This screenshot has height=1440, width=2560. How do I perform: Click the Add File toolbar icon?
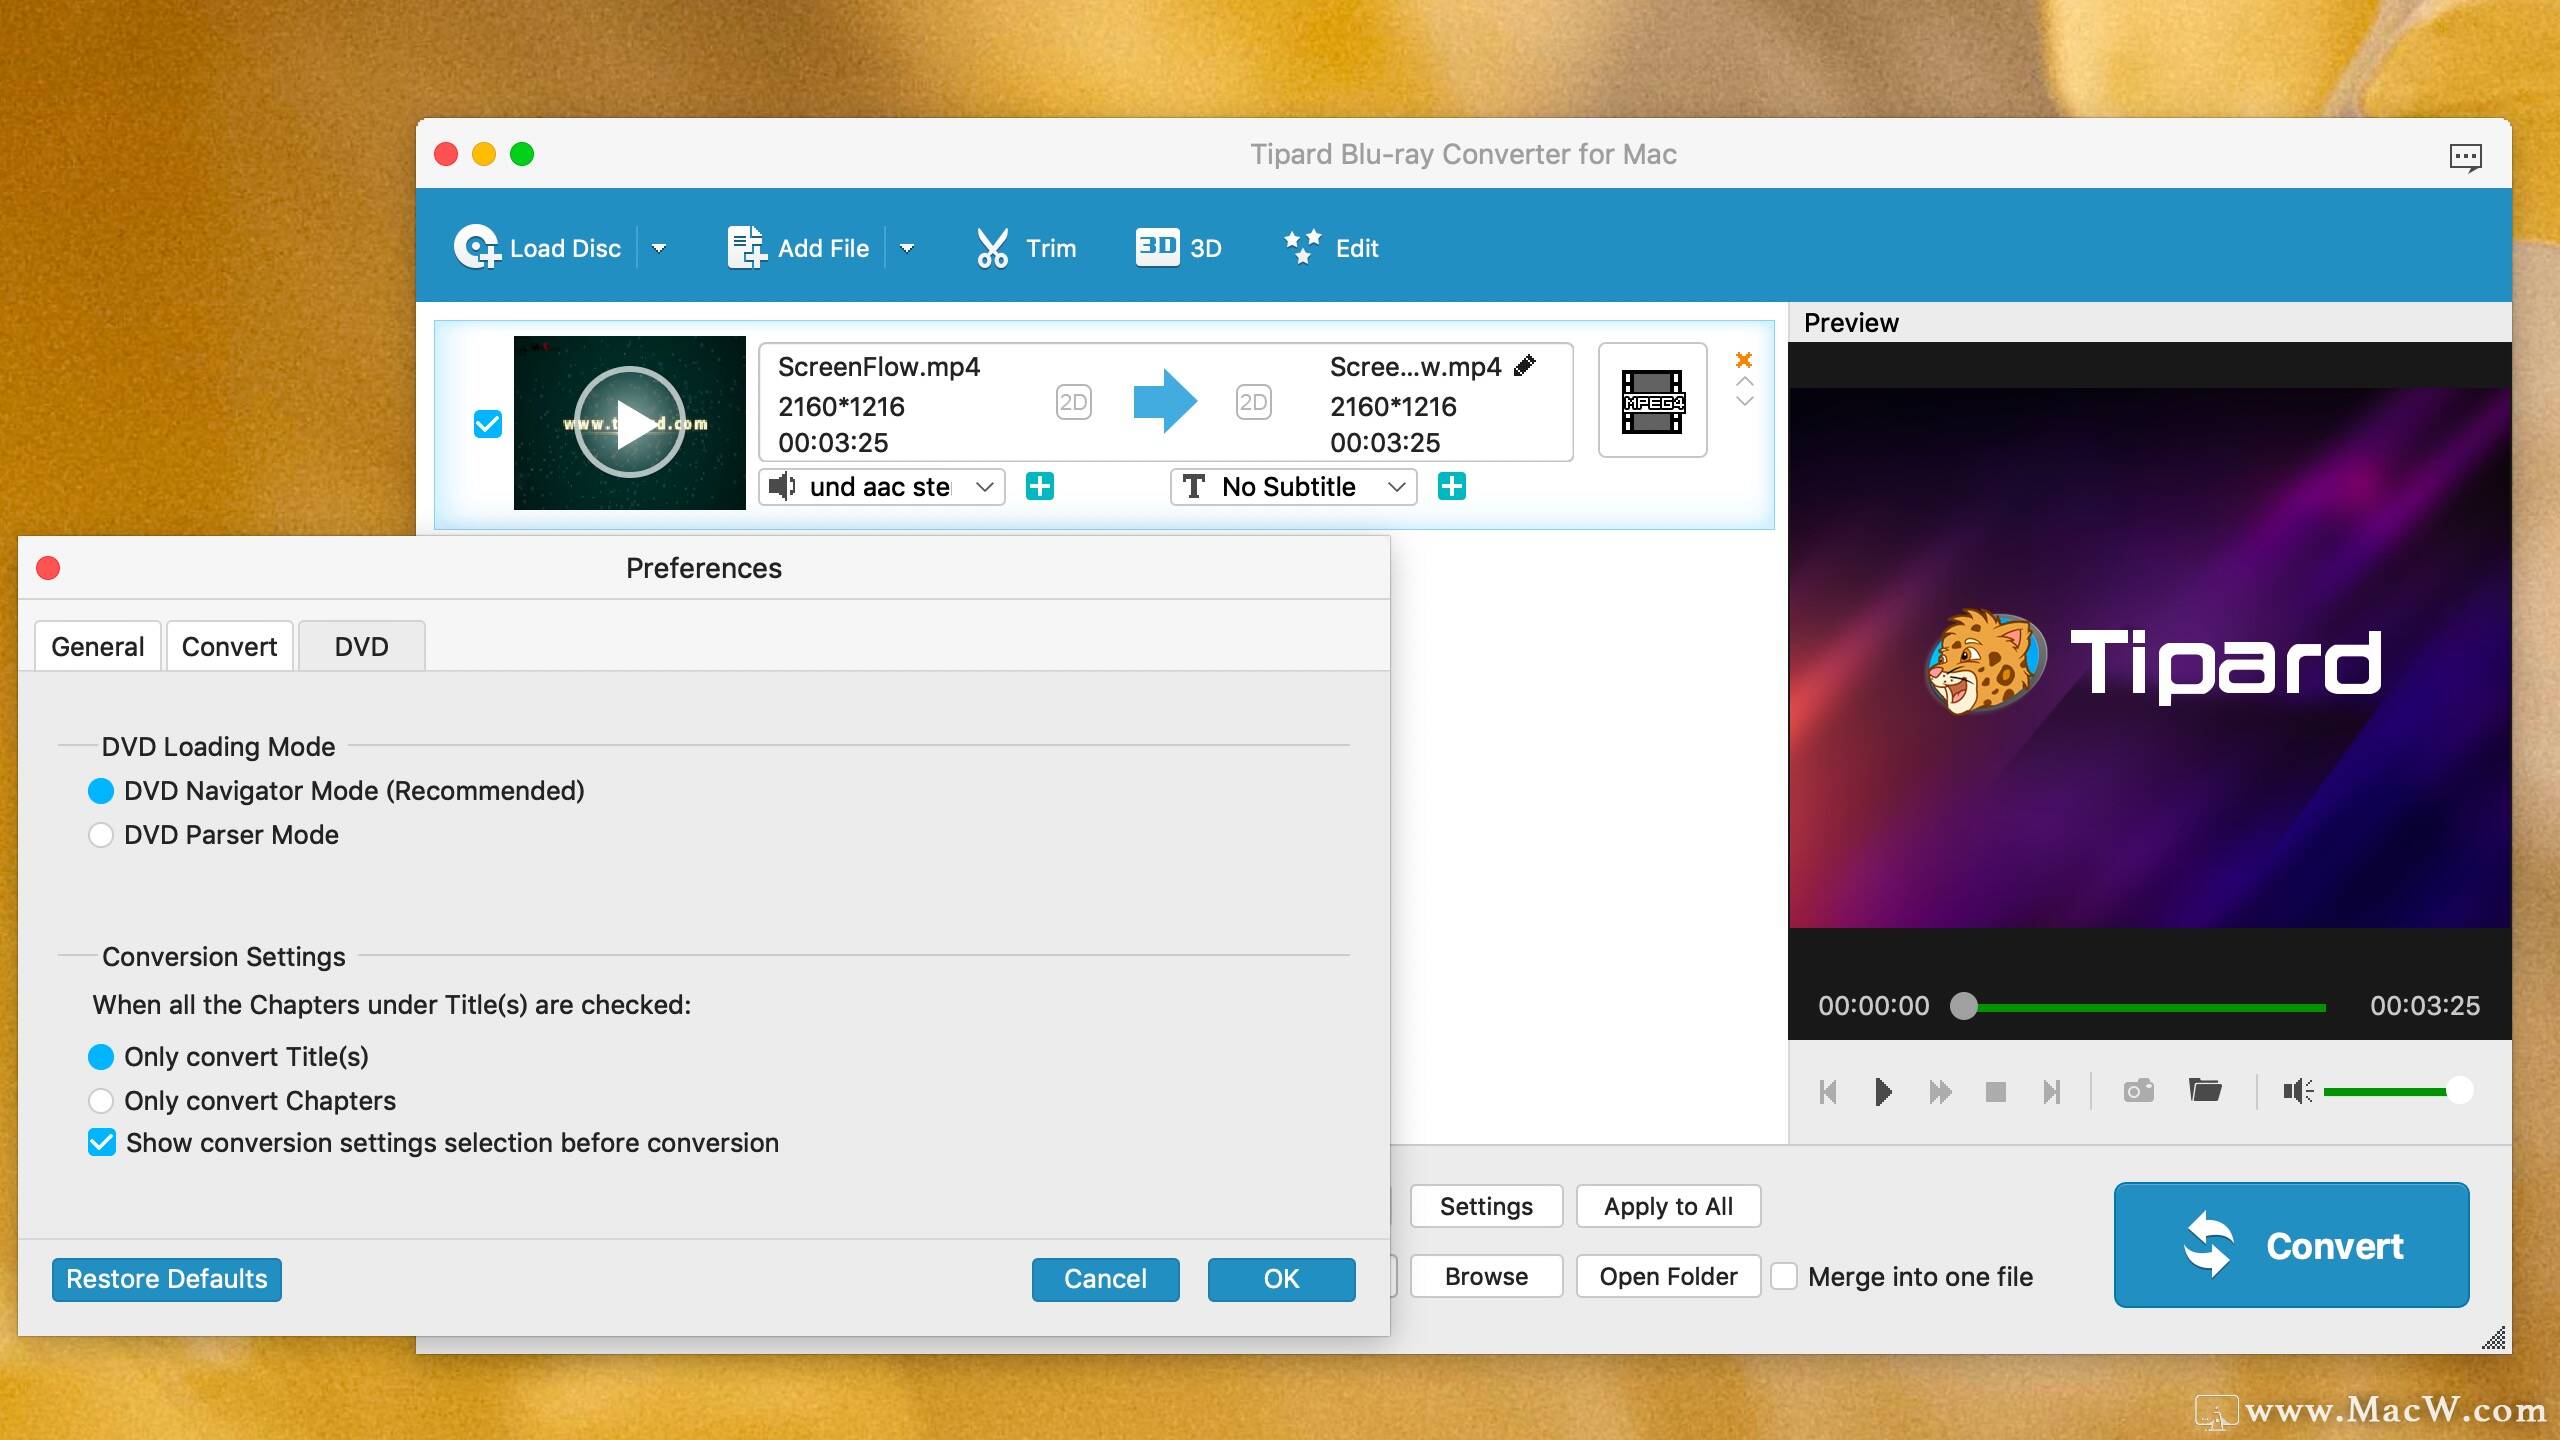point(746,247)
